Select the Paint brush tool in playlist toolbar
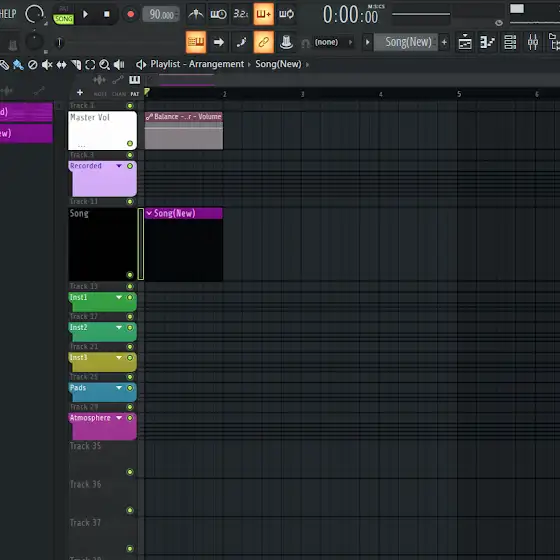The height and width of the screenshot is (560, 560). [18, 65]
